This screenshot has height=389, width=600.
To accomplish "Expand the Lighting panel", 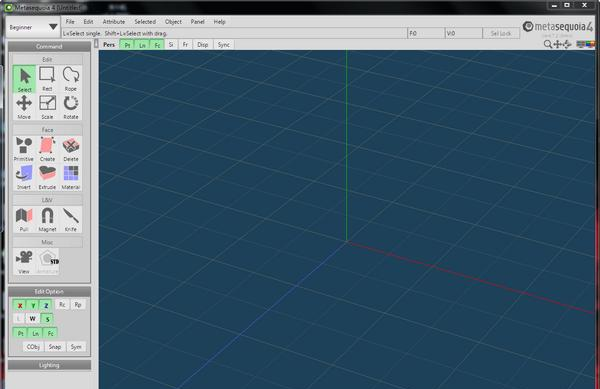I will 49,365.
